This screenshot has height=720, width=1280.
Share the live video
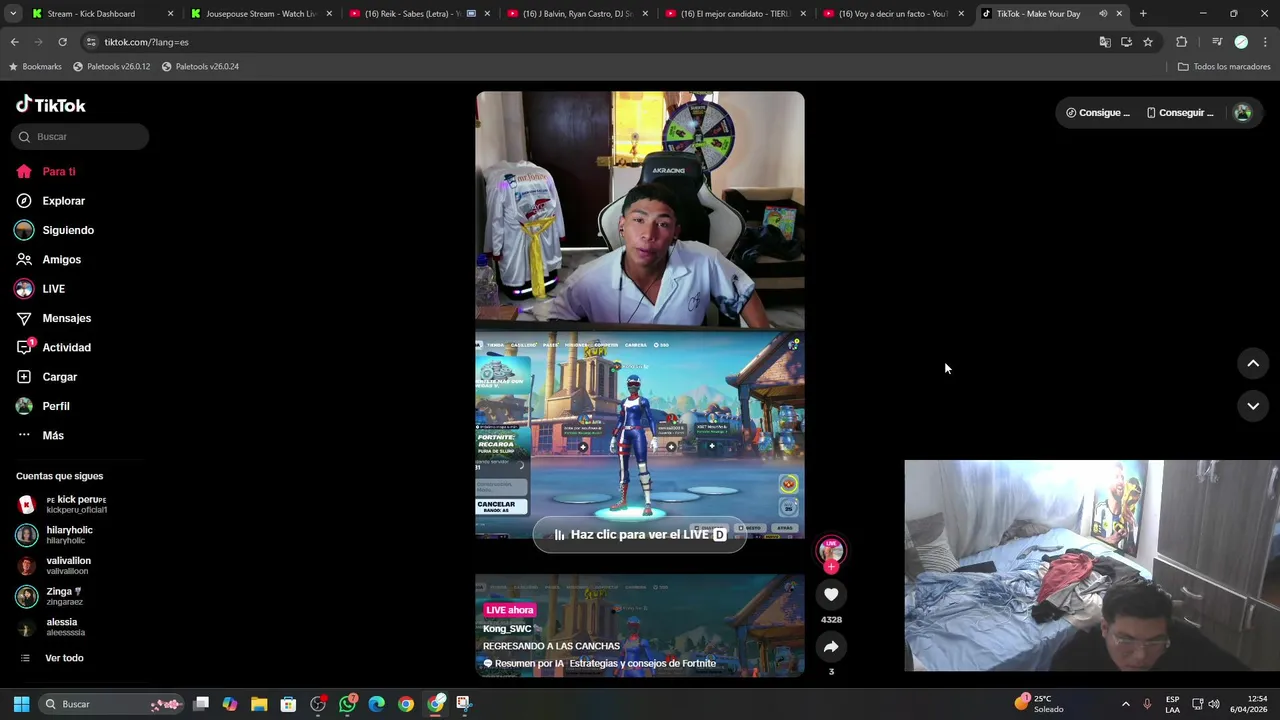[831, 647]
